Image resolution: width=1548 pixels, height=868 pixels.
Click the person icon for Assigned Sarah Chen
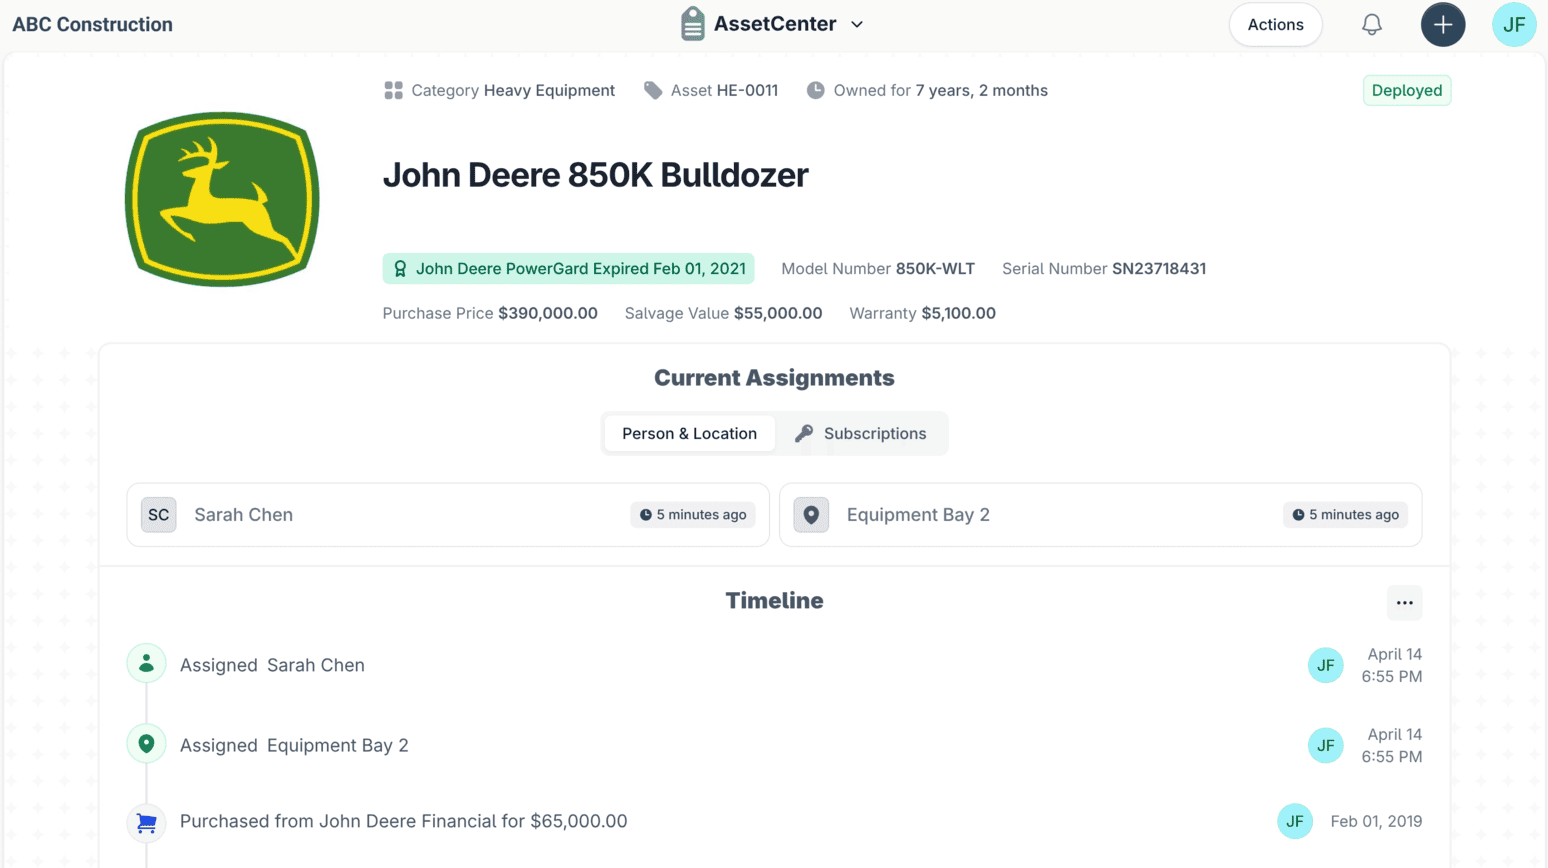pos(146,663)
